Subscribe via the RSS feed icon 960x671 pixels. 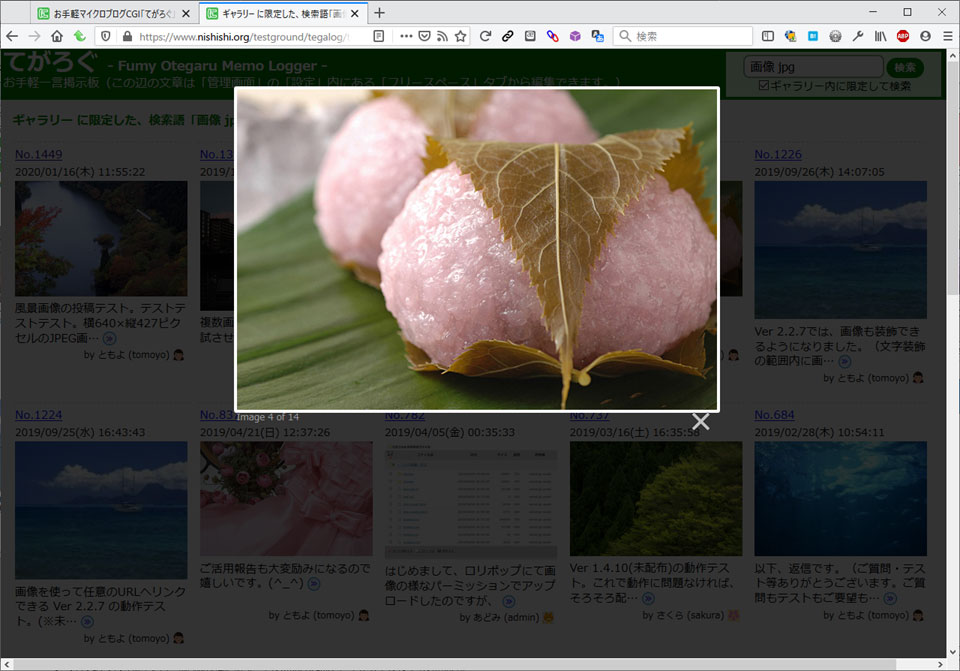[442, 36]
